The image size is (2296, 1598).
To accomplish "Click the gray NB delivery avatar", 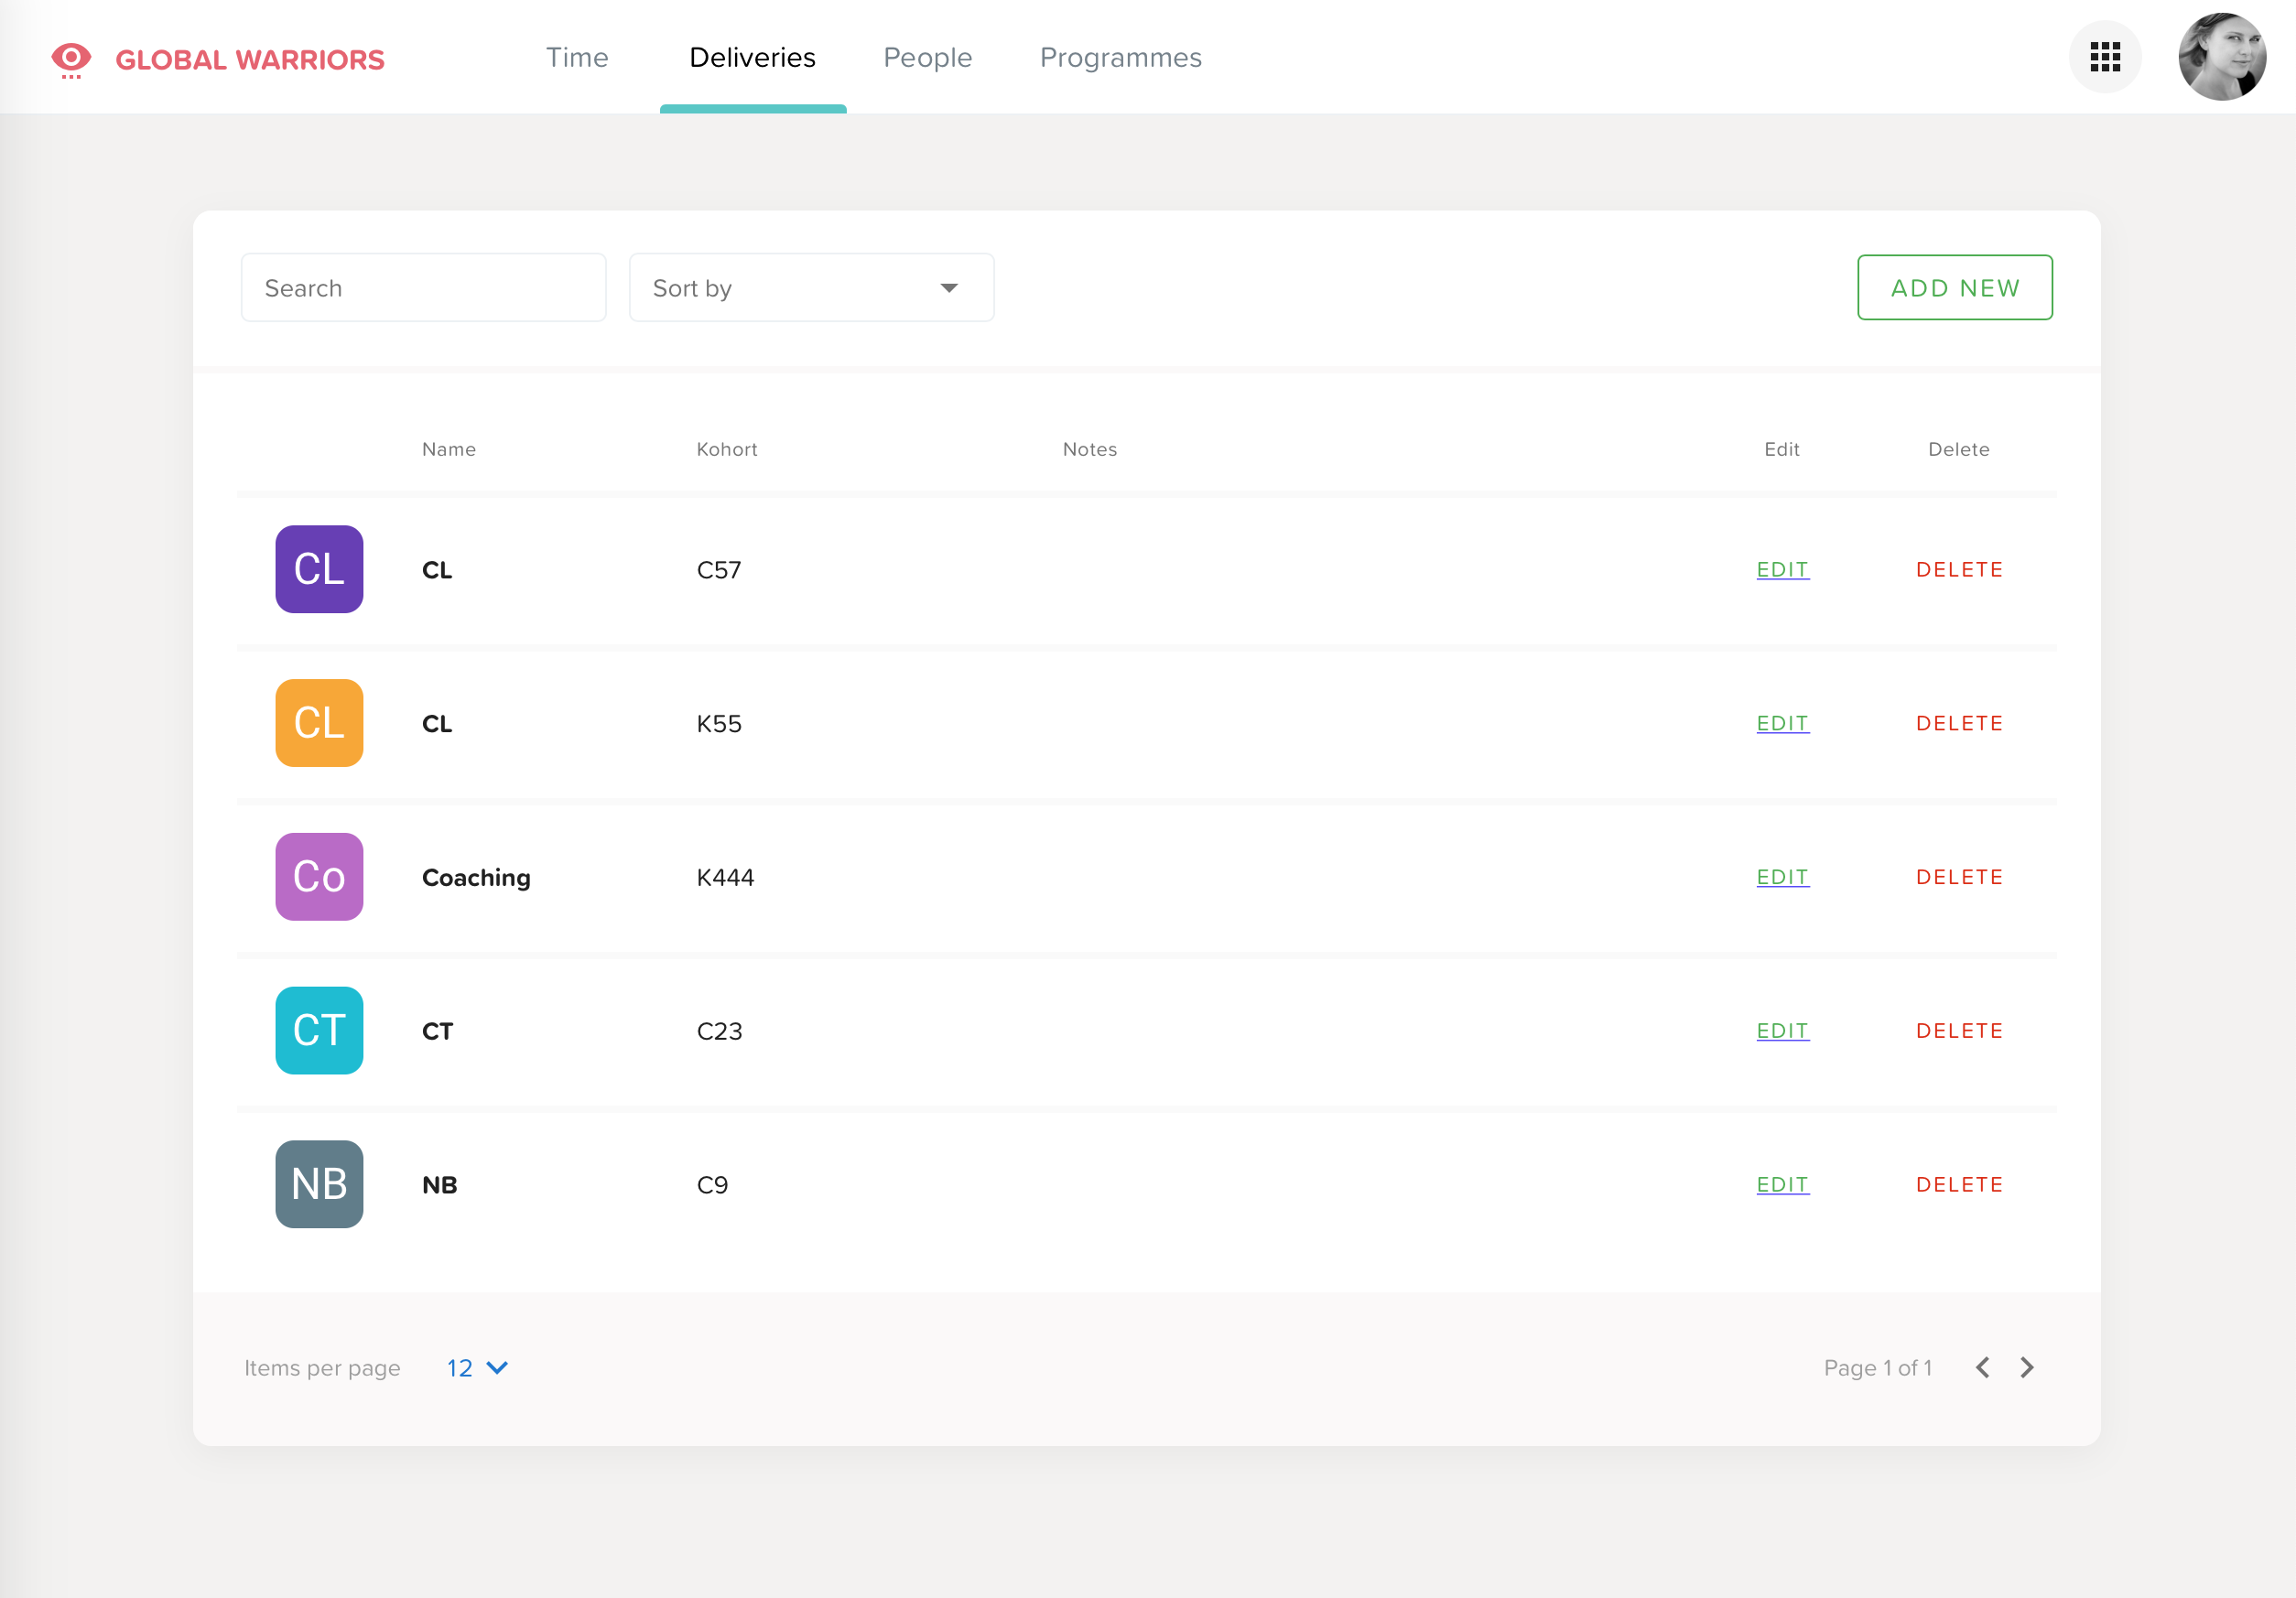I will (x=319, y=1184).
